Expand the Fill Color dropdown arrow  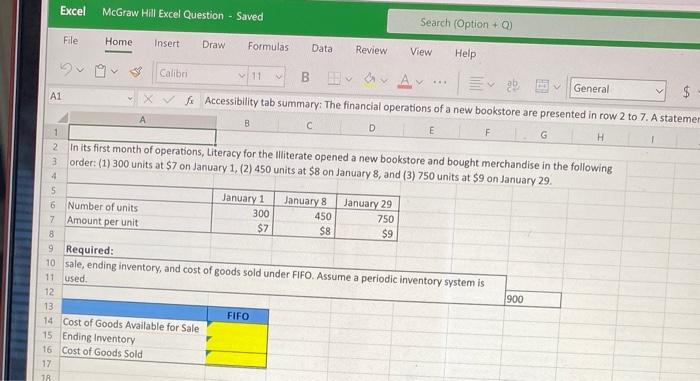pos(384,81)
